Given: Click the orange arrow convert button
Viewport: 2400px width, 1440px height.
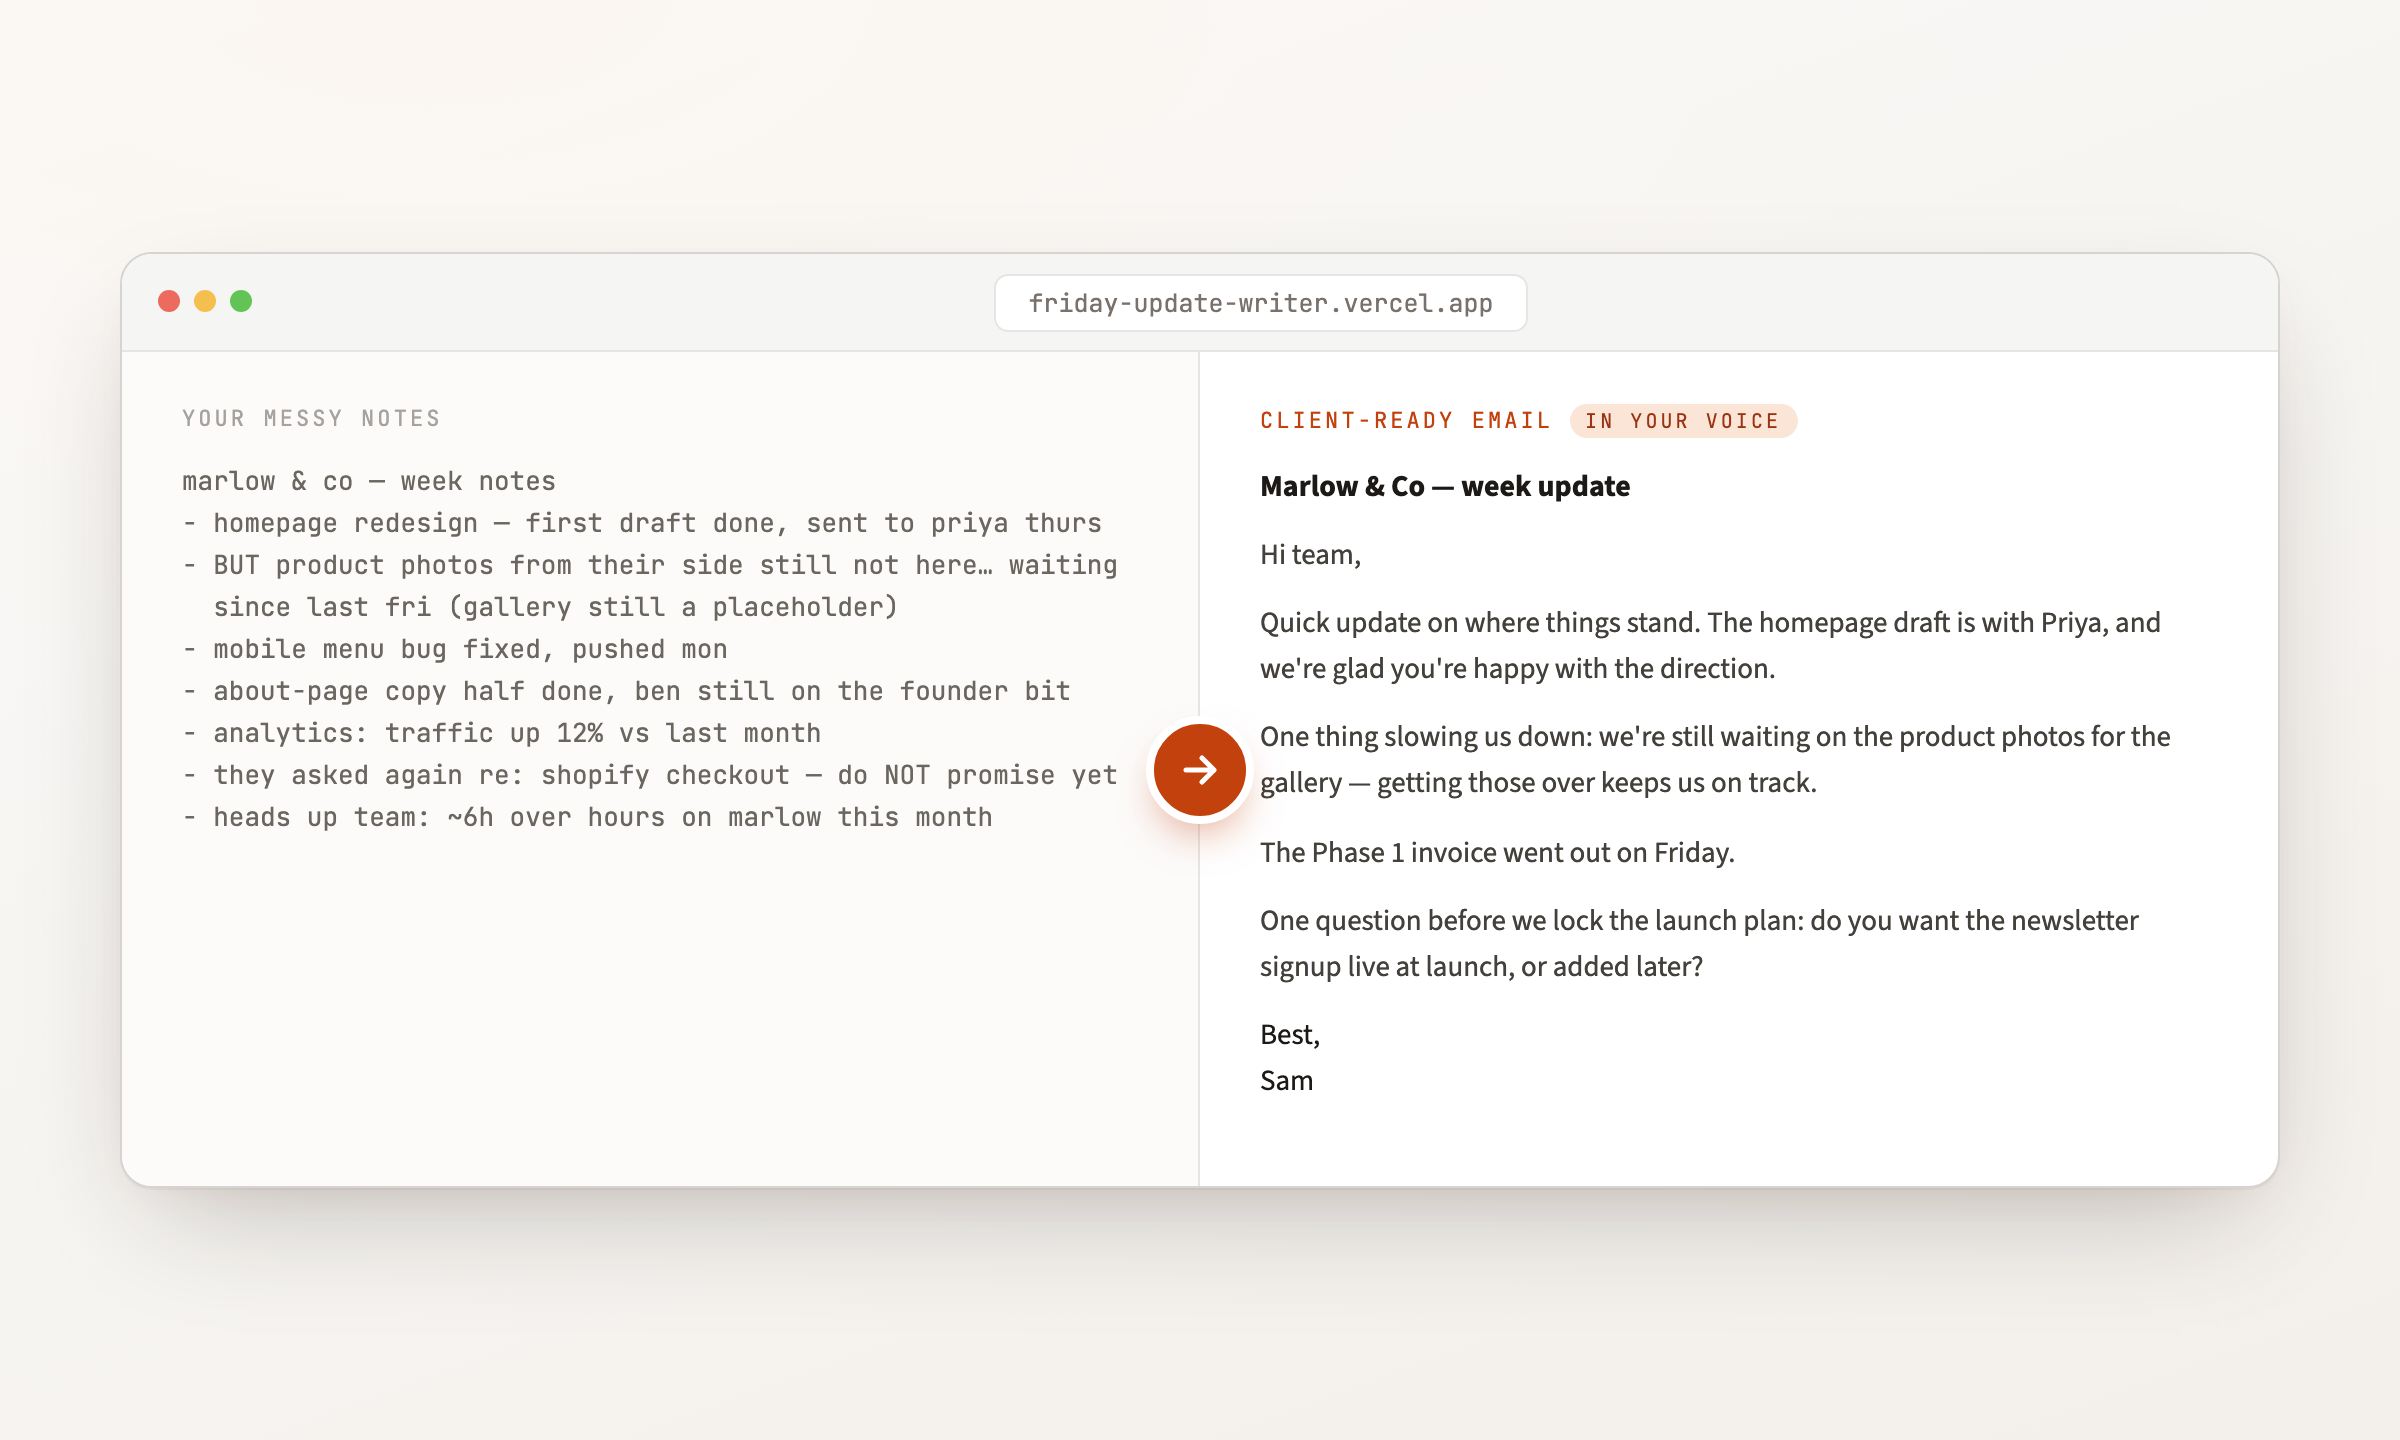Looking at the screenshot, I should (x=1199, y=769).
